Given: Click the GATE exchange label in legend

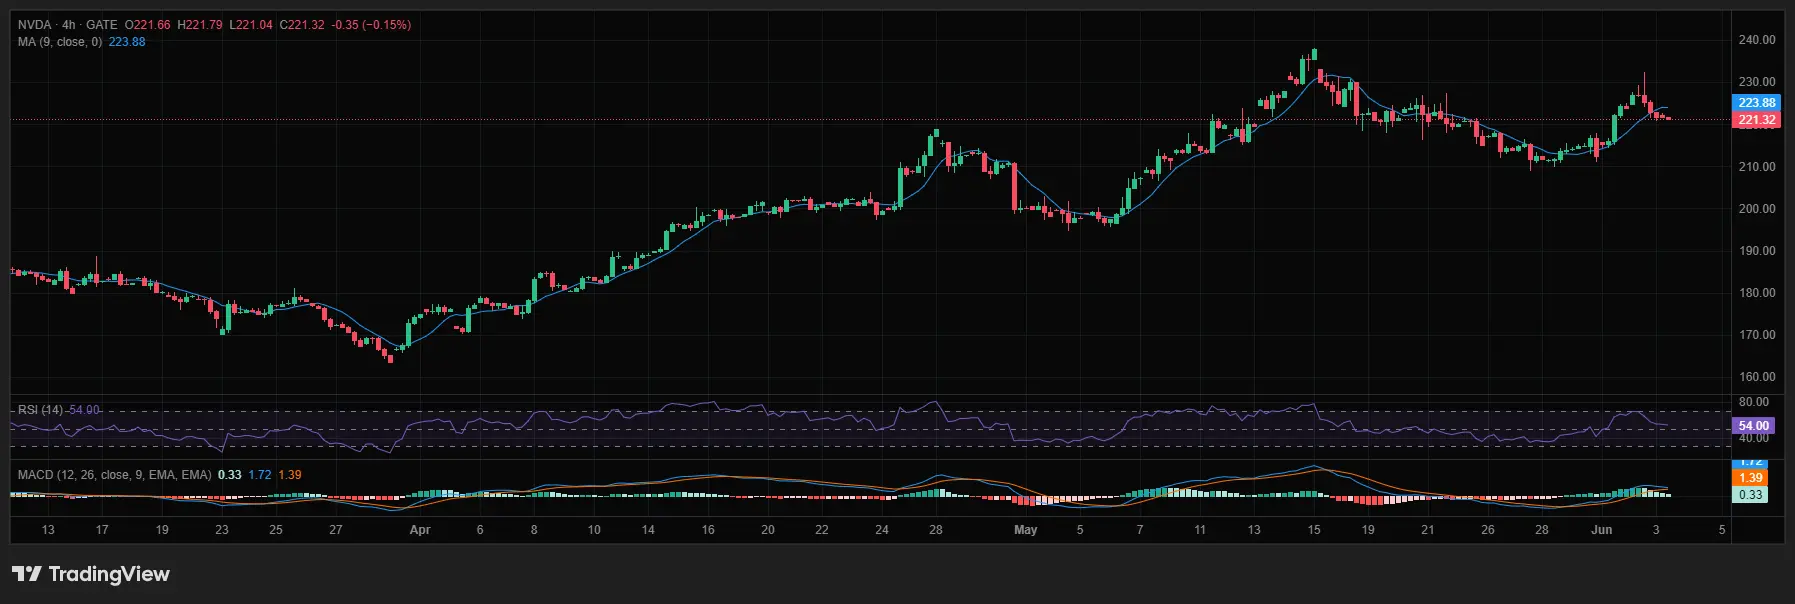Looking at the screenshot, I should (102, 25).
